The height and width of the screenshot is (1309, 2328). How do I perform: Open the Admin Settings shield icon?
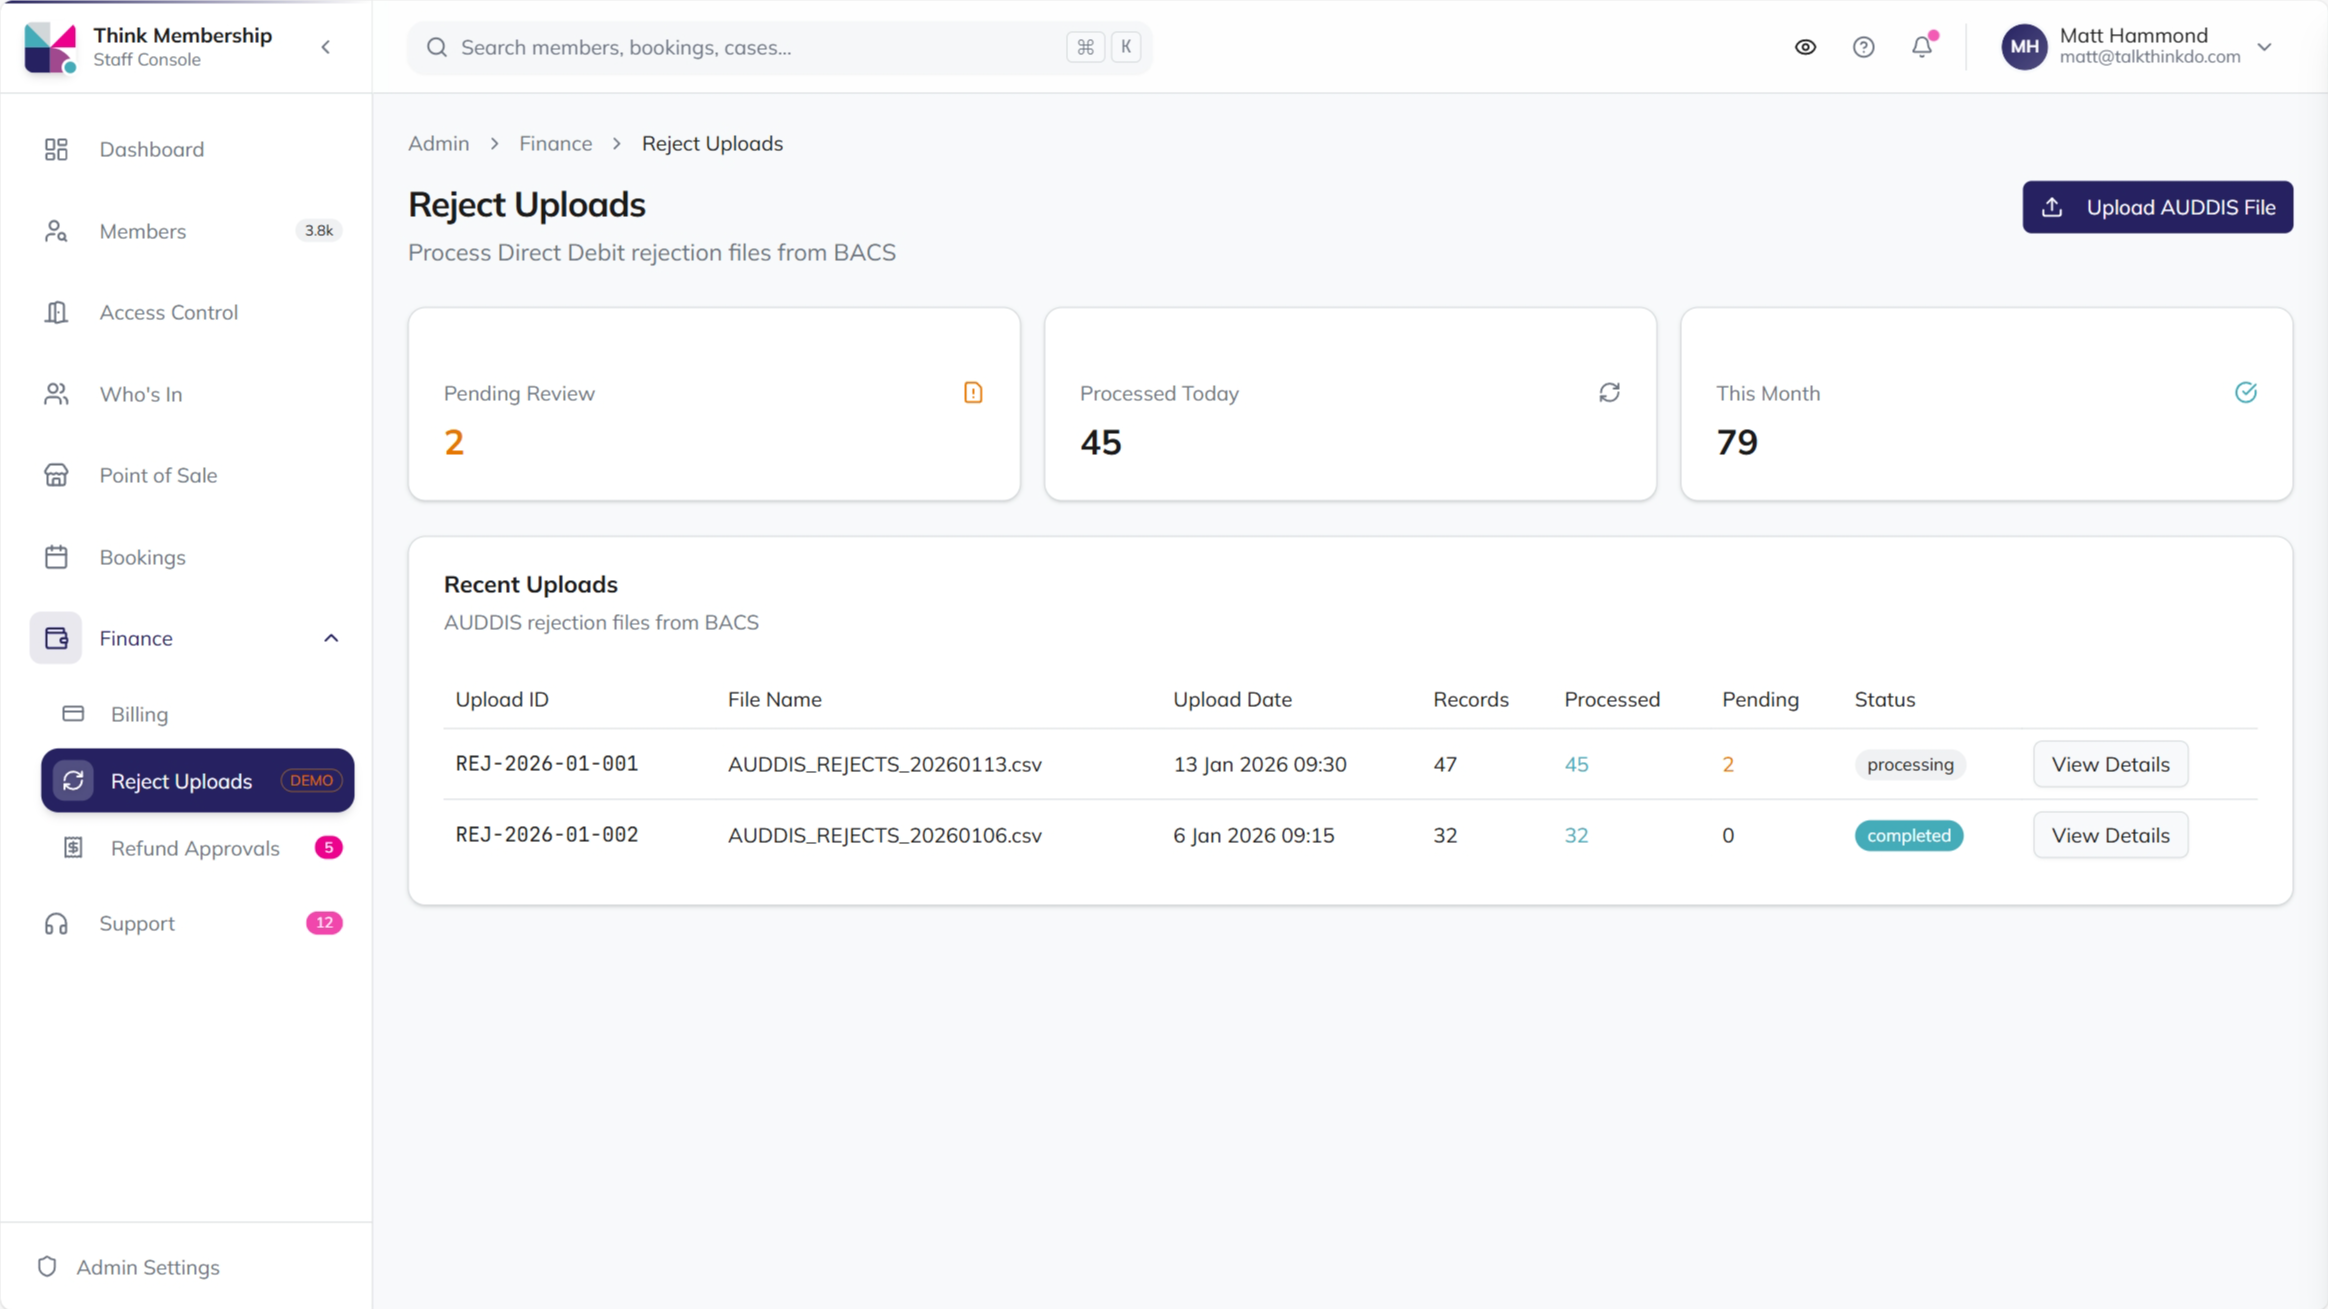point(47,1267)
